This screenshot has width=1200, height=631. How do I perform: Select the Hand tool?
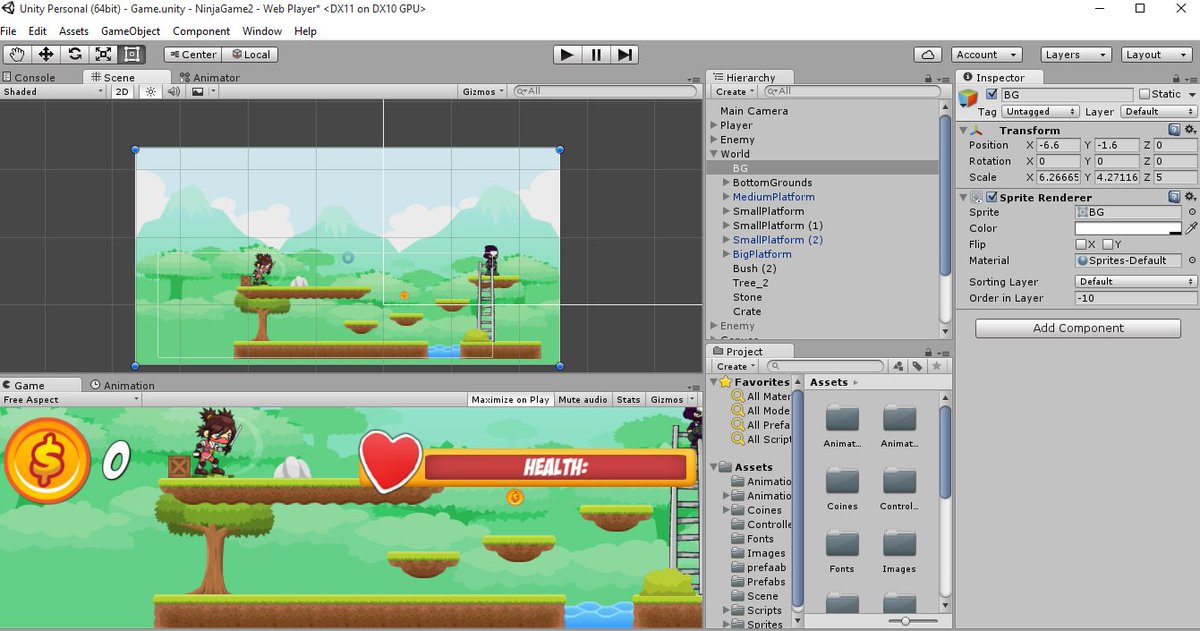17,55
